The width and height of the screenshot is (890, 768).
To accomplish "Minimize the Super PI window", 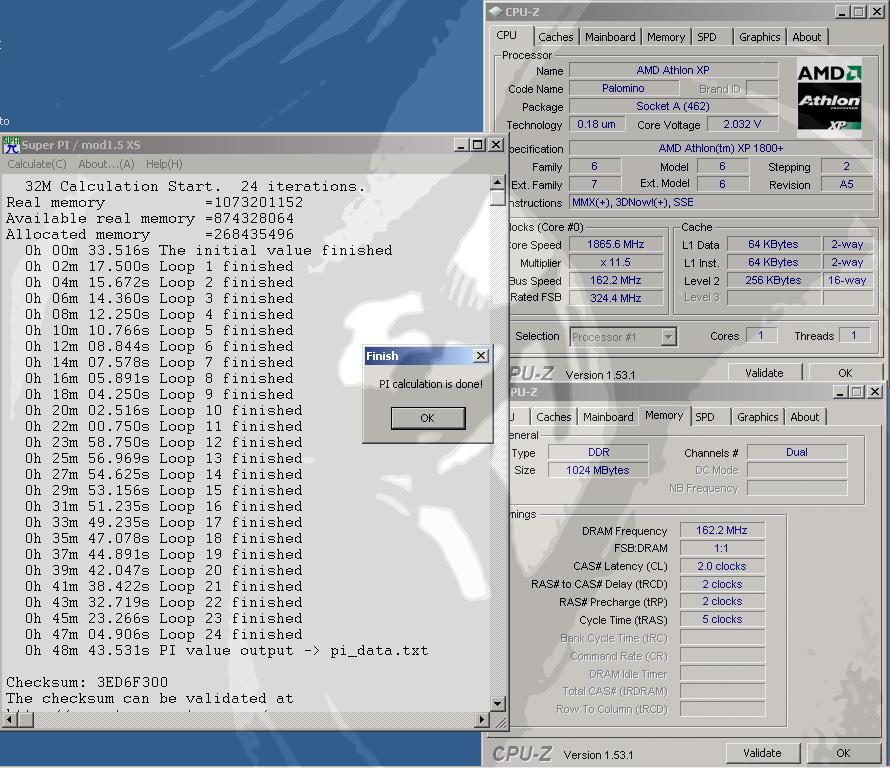I will pyautogui.click(x=461, y=145).
